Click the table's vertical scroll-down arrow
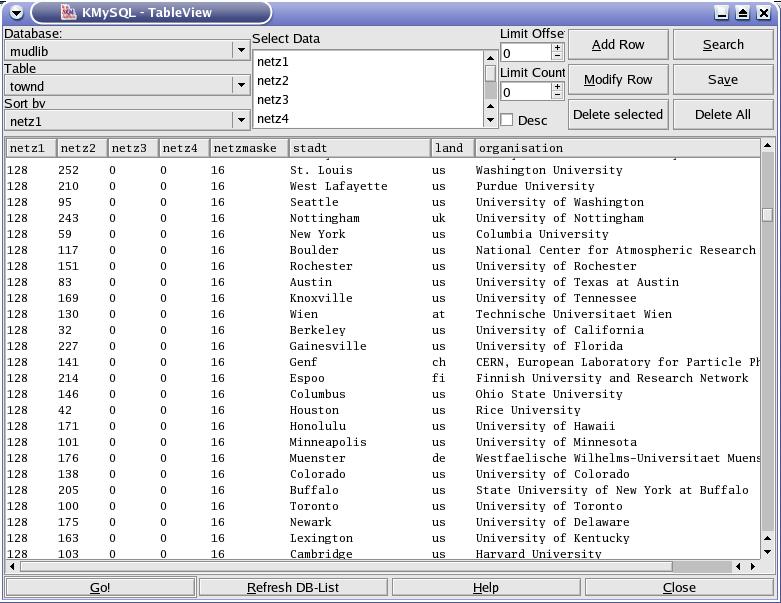781x603 pixels. 768,552
